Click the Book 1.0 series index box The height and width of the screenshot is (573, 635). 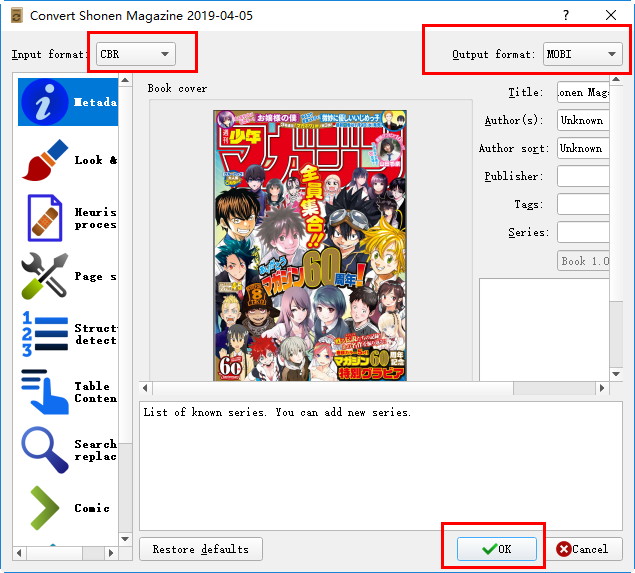(x=583, y=261)
